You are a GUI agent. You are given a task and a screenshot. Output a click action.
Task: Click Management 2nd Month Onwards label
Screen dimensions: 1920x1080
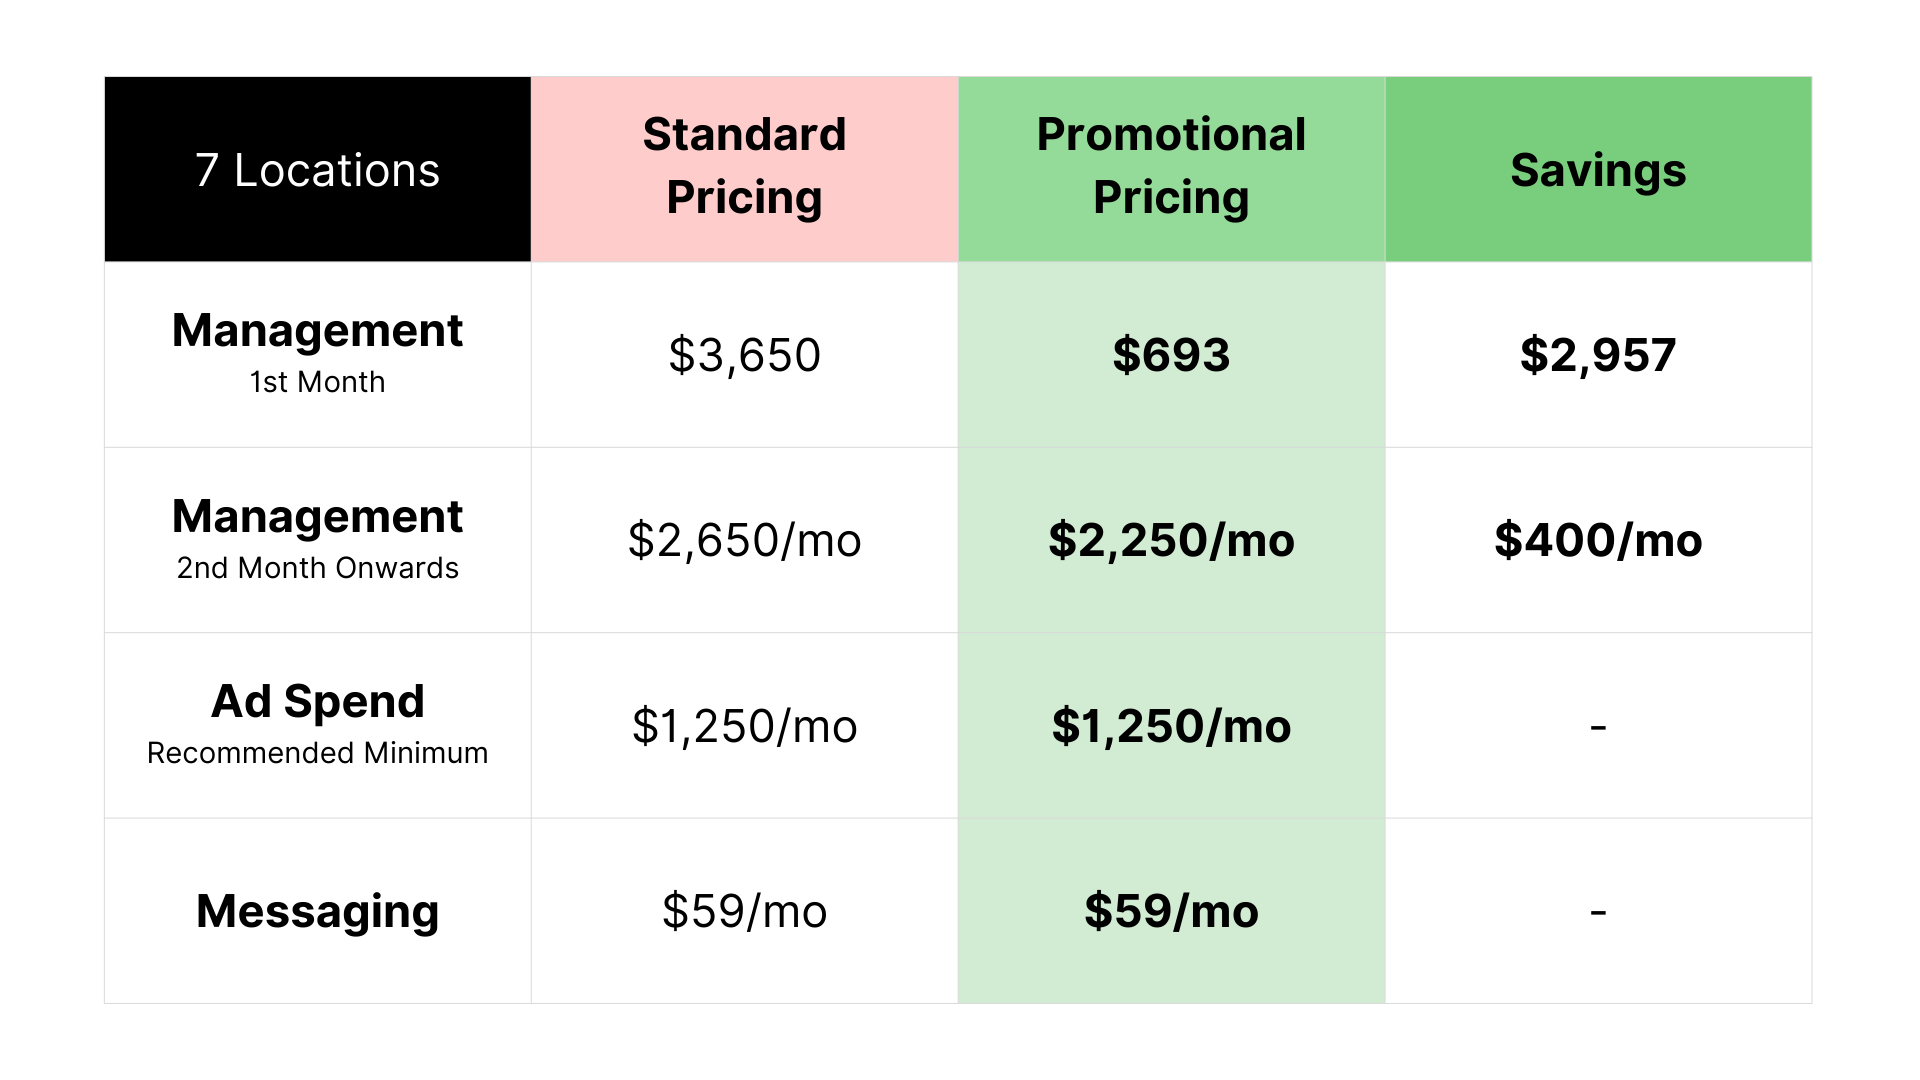[318, 540]
